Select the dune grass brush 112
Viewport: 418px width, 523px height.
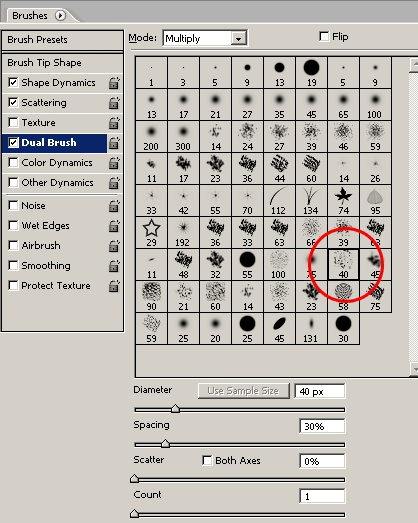280,200
